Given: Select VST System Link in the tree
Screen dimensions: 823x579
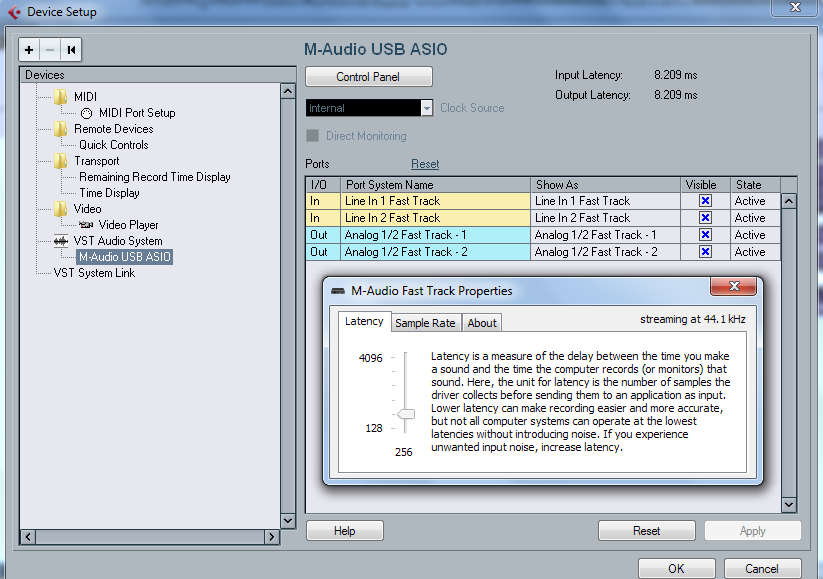Looking at the screenshot, I should 94,273.
